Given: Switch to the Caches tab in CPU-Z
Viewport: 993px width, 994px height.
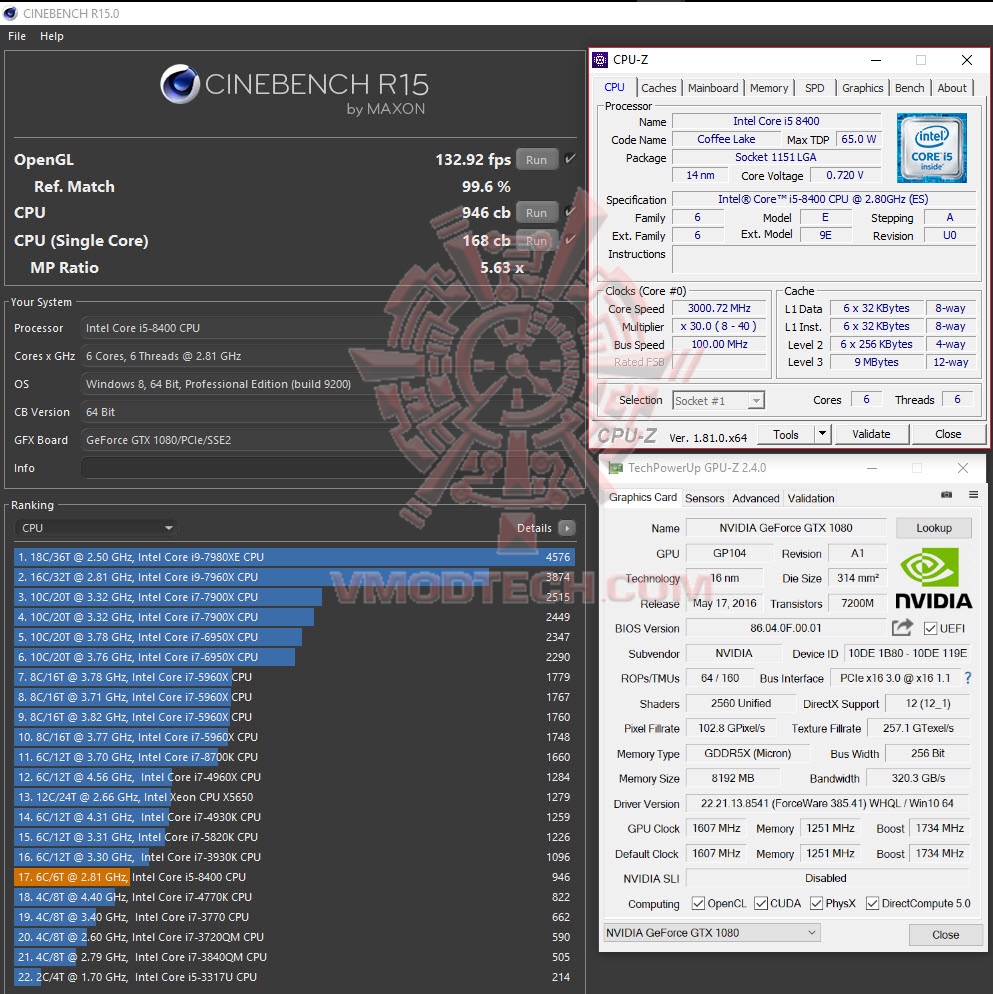Looking at the screenshot, I should 659,88.
